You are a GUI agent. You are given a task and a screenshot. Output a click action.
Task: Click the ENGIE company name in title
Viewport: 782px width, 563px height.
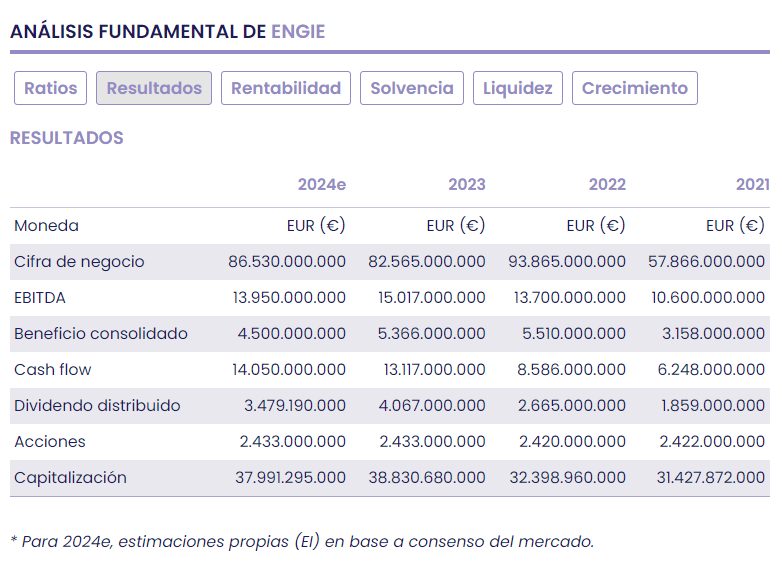(298, 31)
